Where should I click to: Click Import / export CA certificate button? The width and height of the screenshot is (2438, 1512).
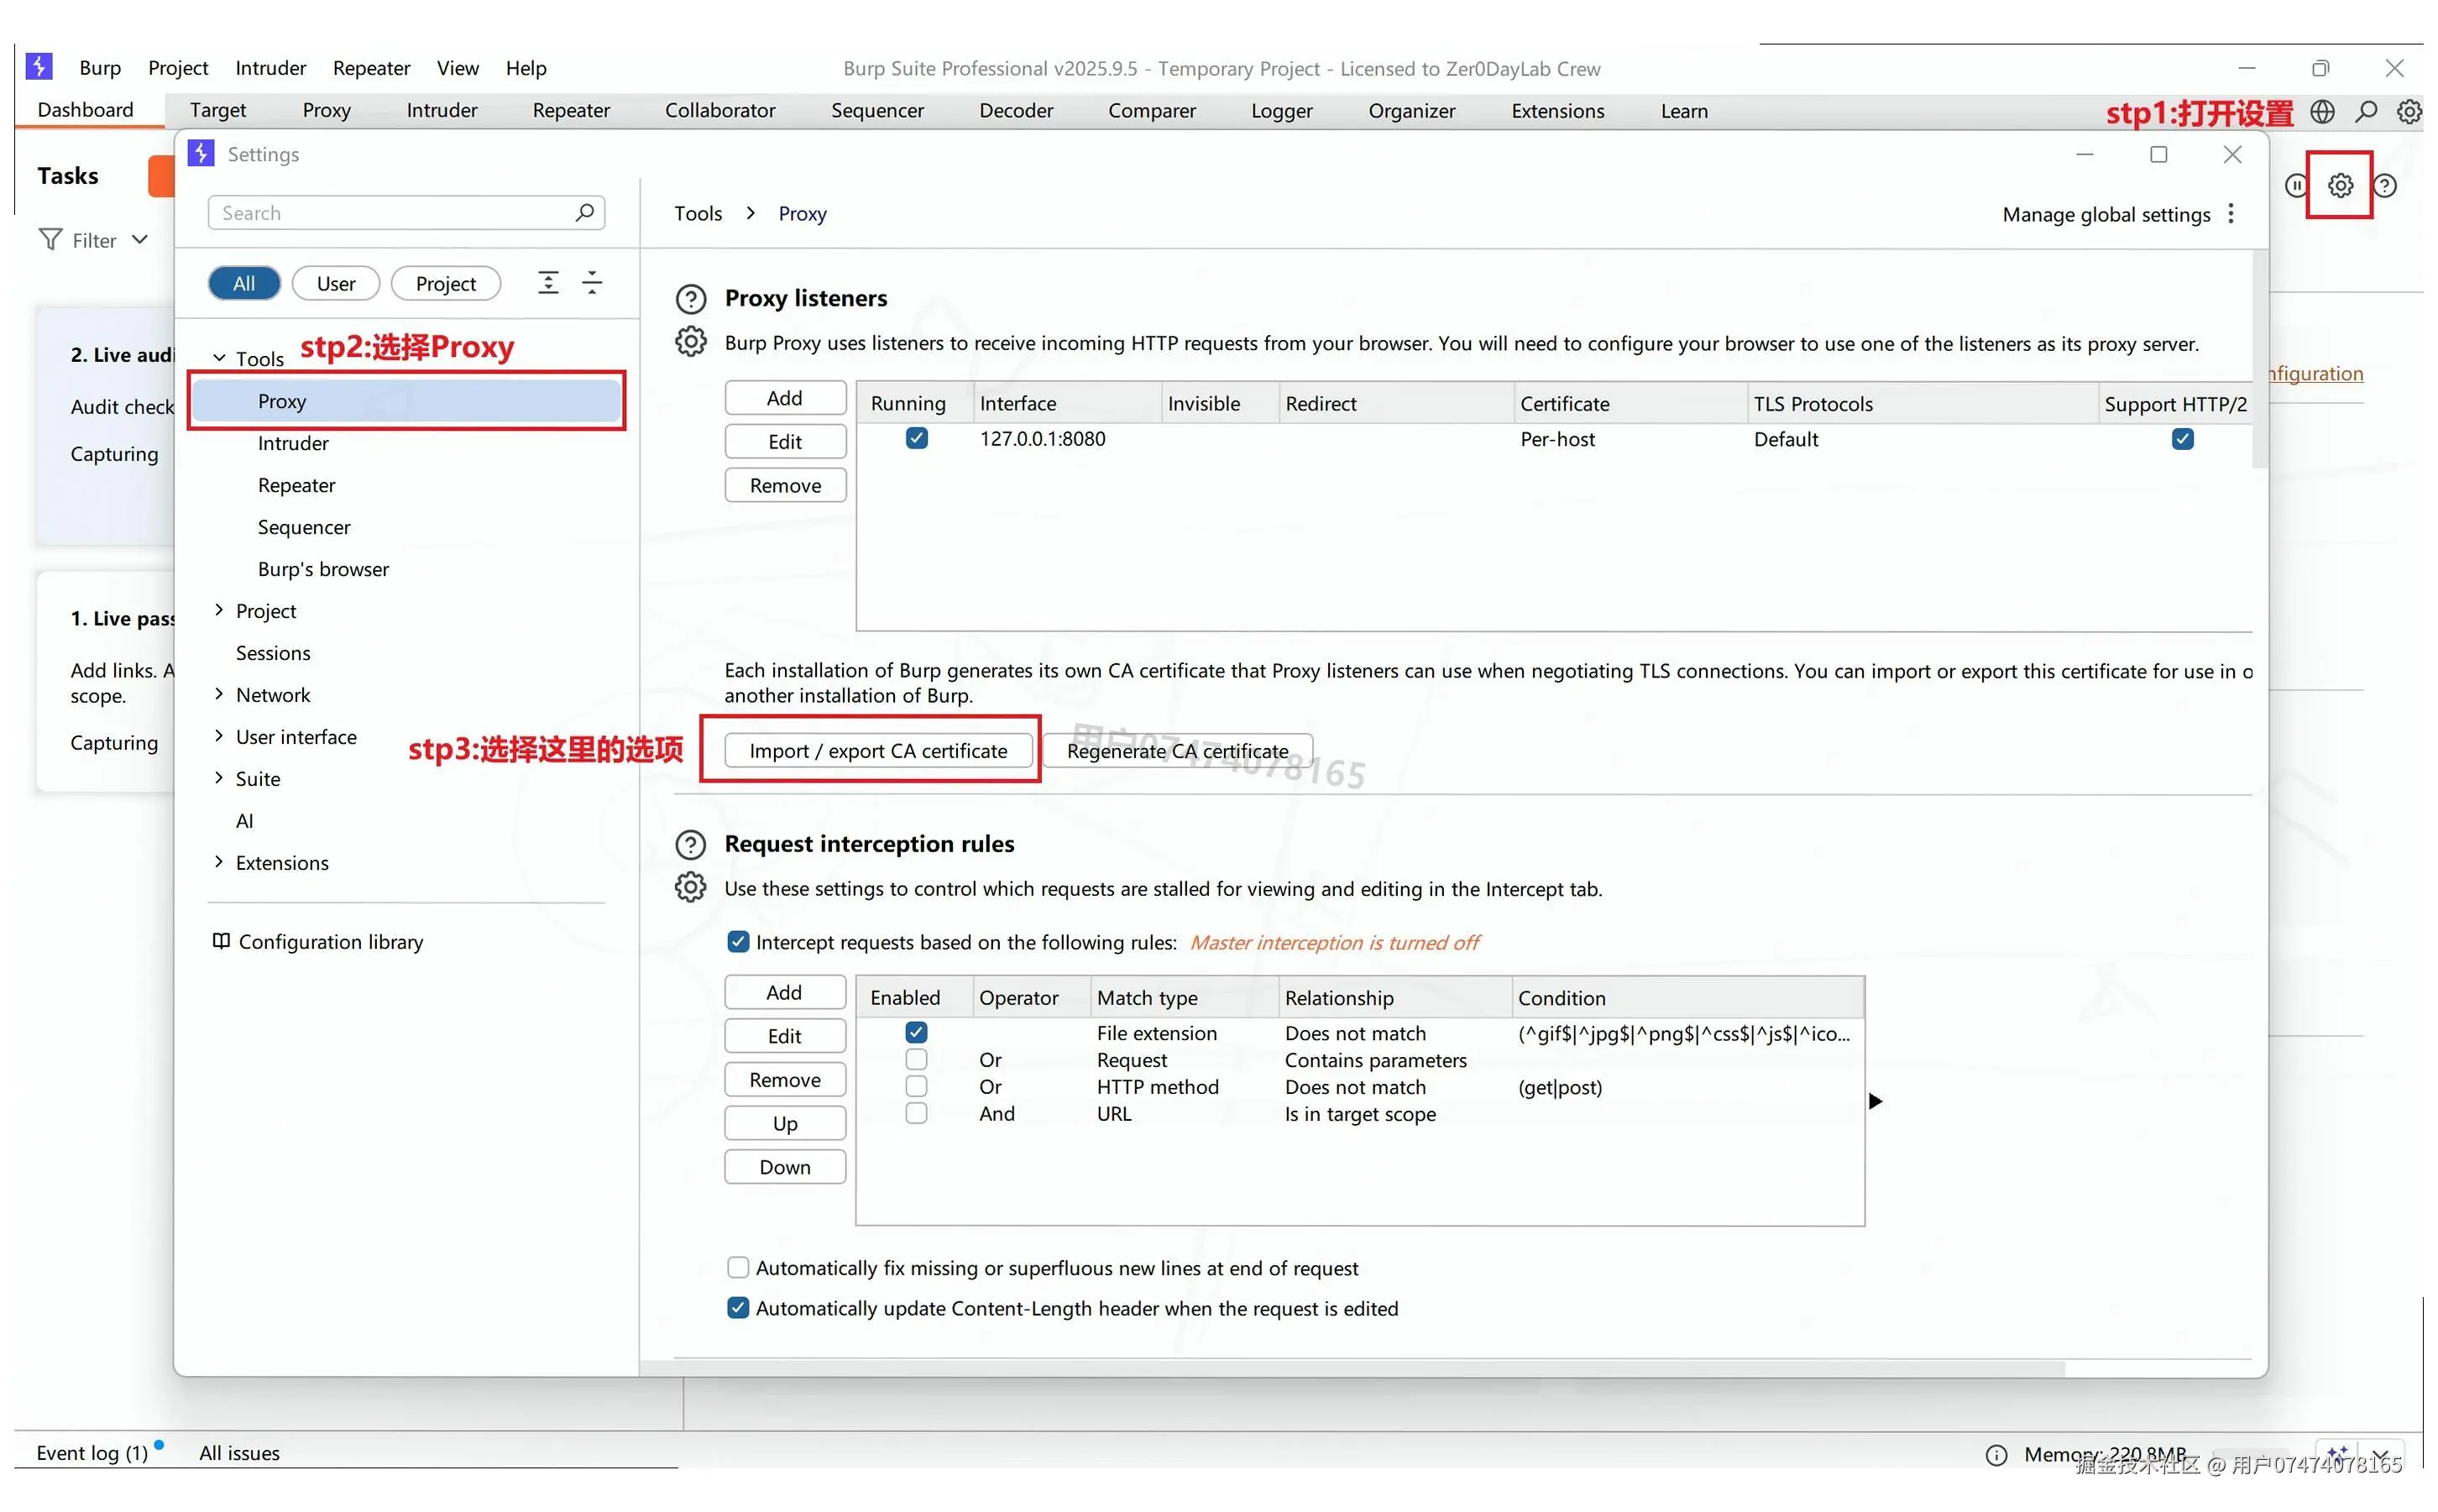coord(878,751)
